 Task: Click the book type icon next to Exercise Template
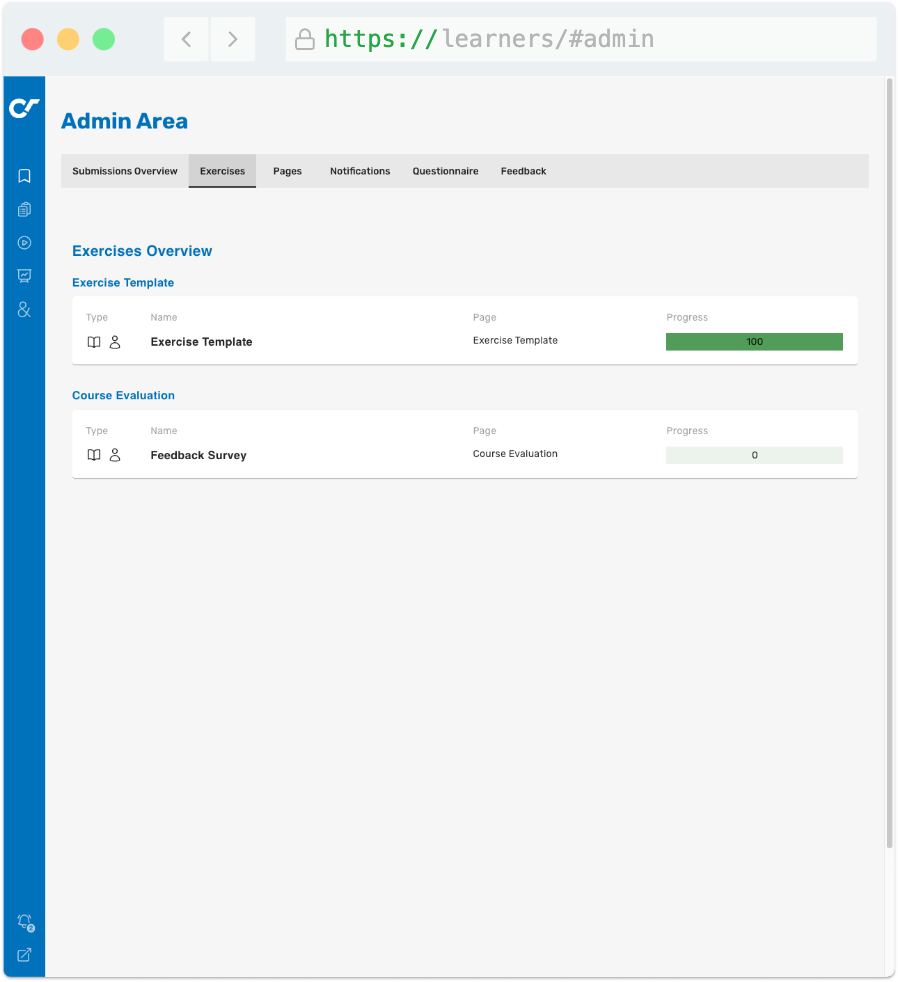click(x=93, y=342)
